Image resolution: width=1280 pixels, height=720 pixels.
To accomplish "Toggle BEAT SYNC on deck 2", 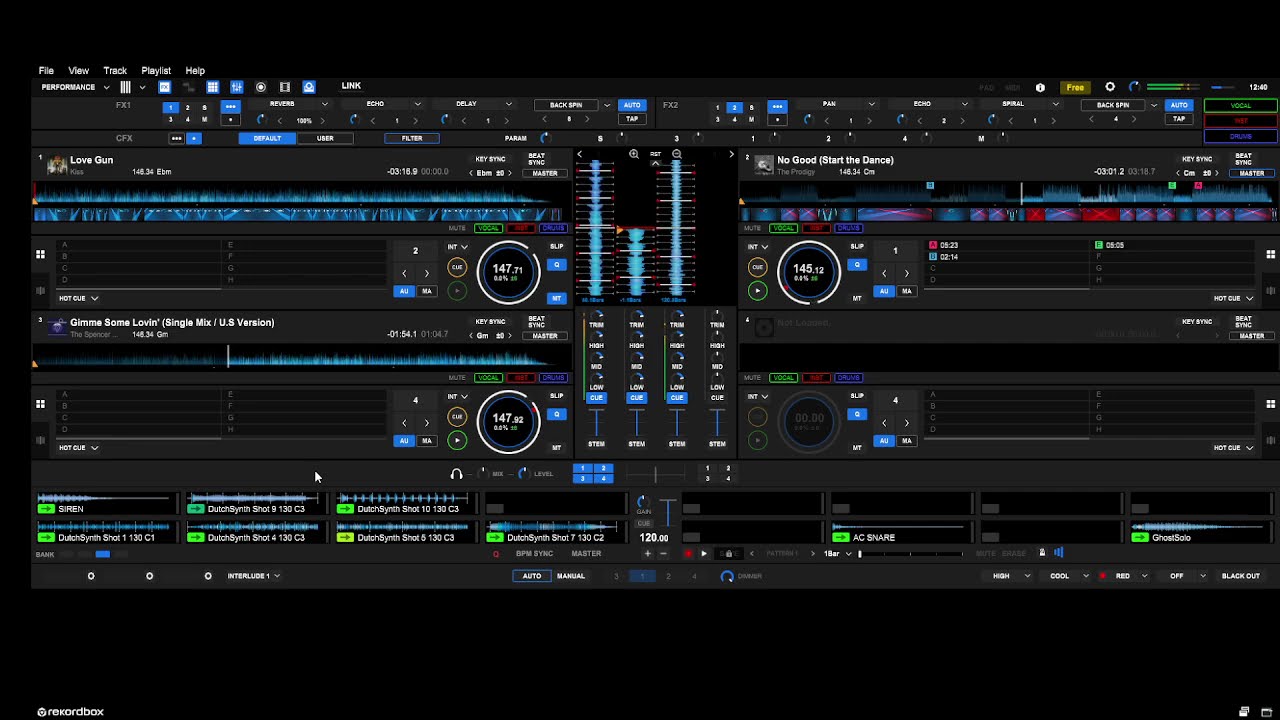I will [1243, 159].
